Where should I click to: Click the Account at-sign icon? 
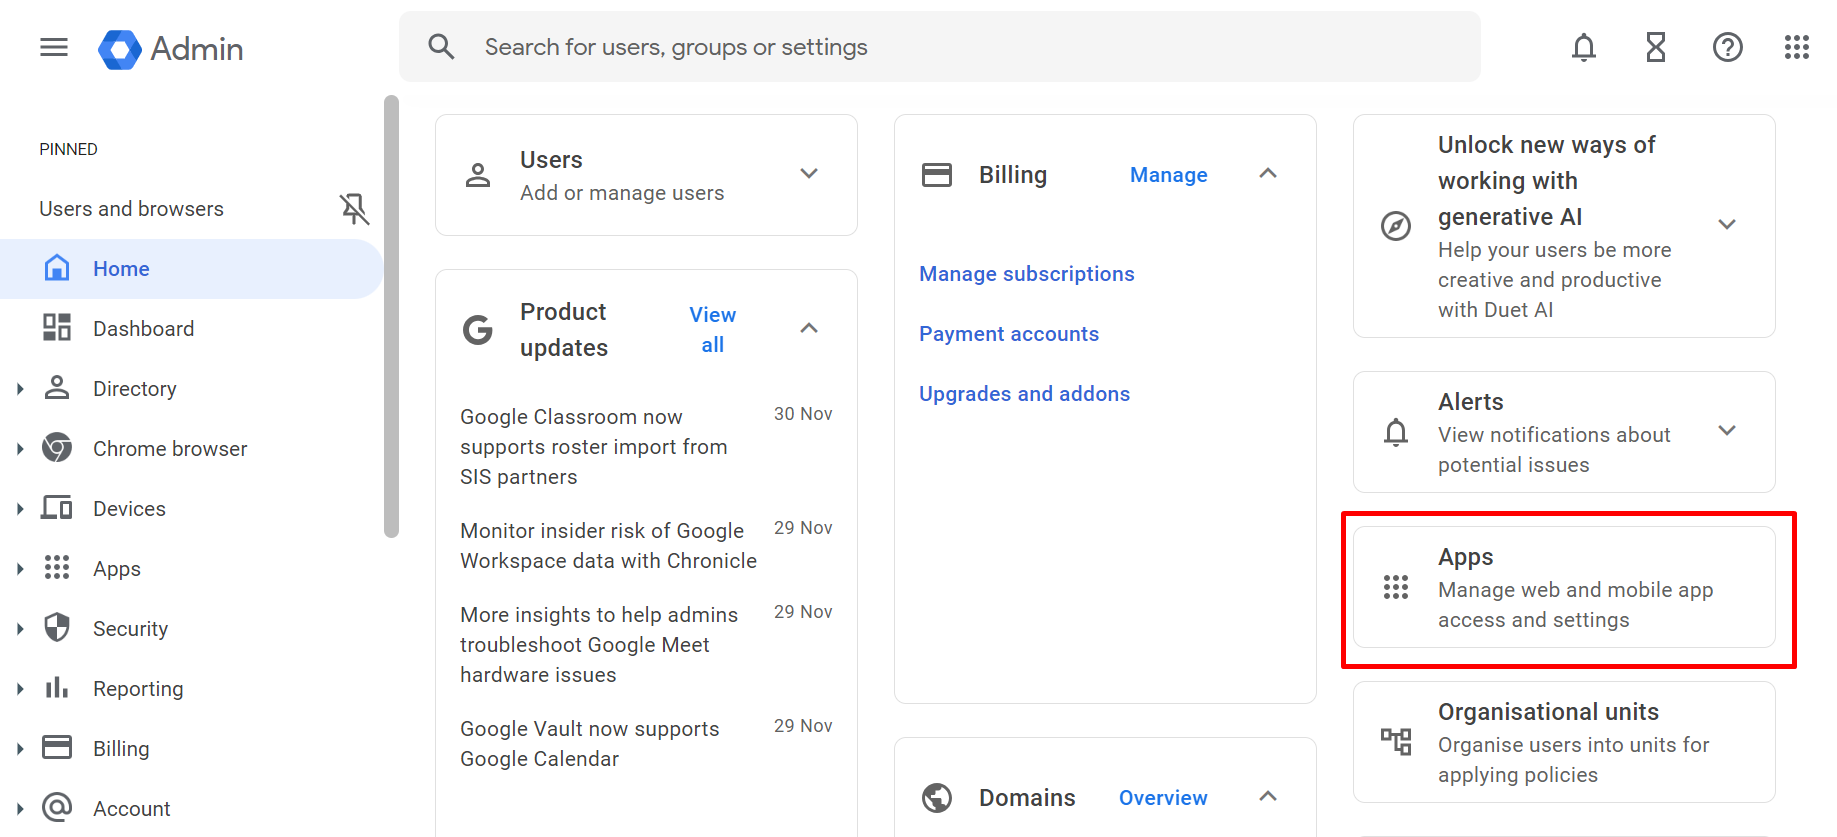57,807
